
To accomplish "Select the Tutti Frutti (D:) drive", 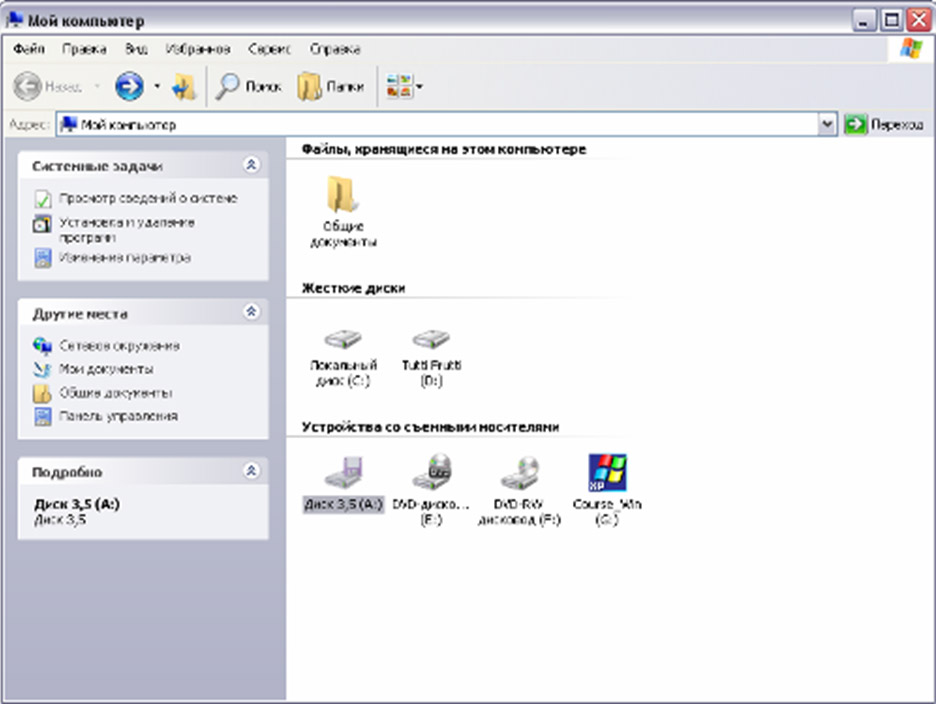I will pyautogui.click(x=431, y=340).
